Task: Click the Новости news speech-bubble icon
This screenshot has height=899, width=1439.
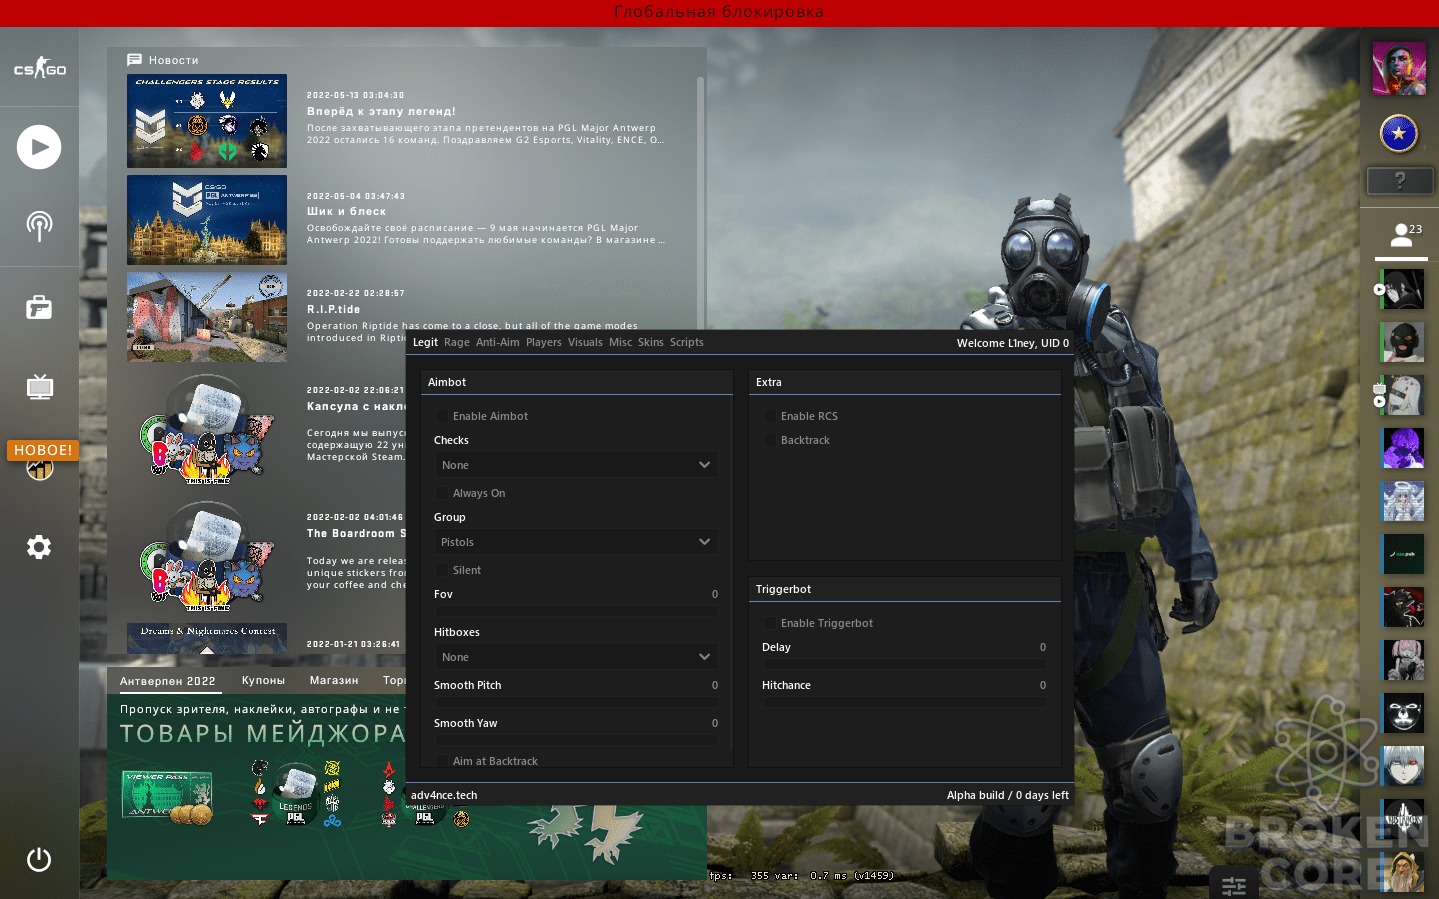Action: 134,60
